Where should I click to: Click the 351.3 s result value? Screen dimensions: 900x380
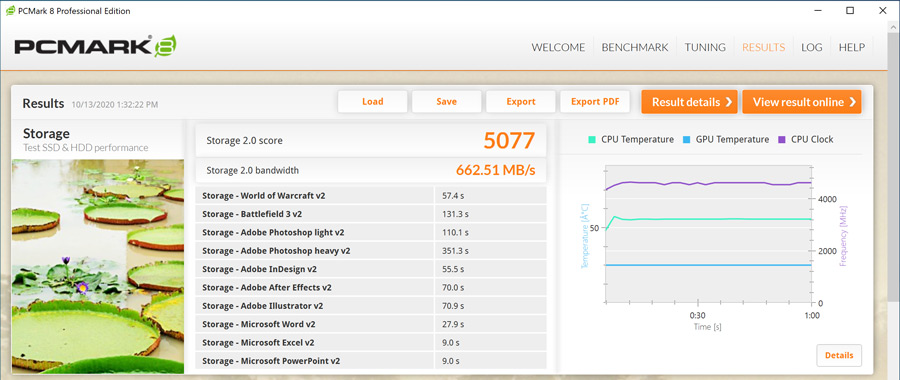point(456,251)
